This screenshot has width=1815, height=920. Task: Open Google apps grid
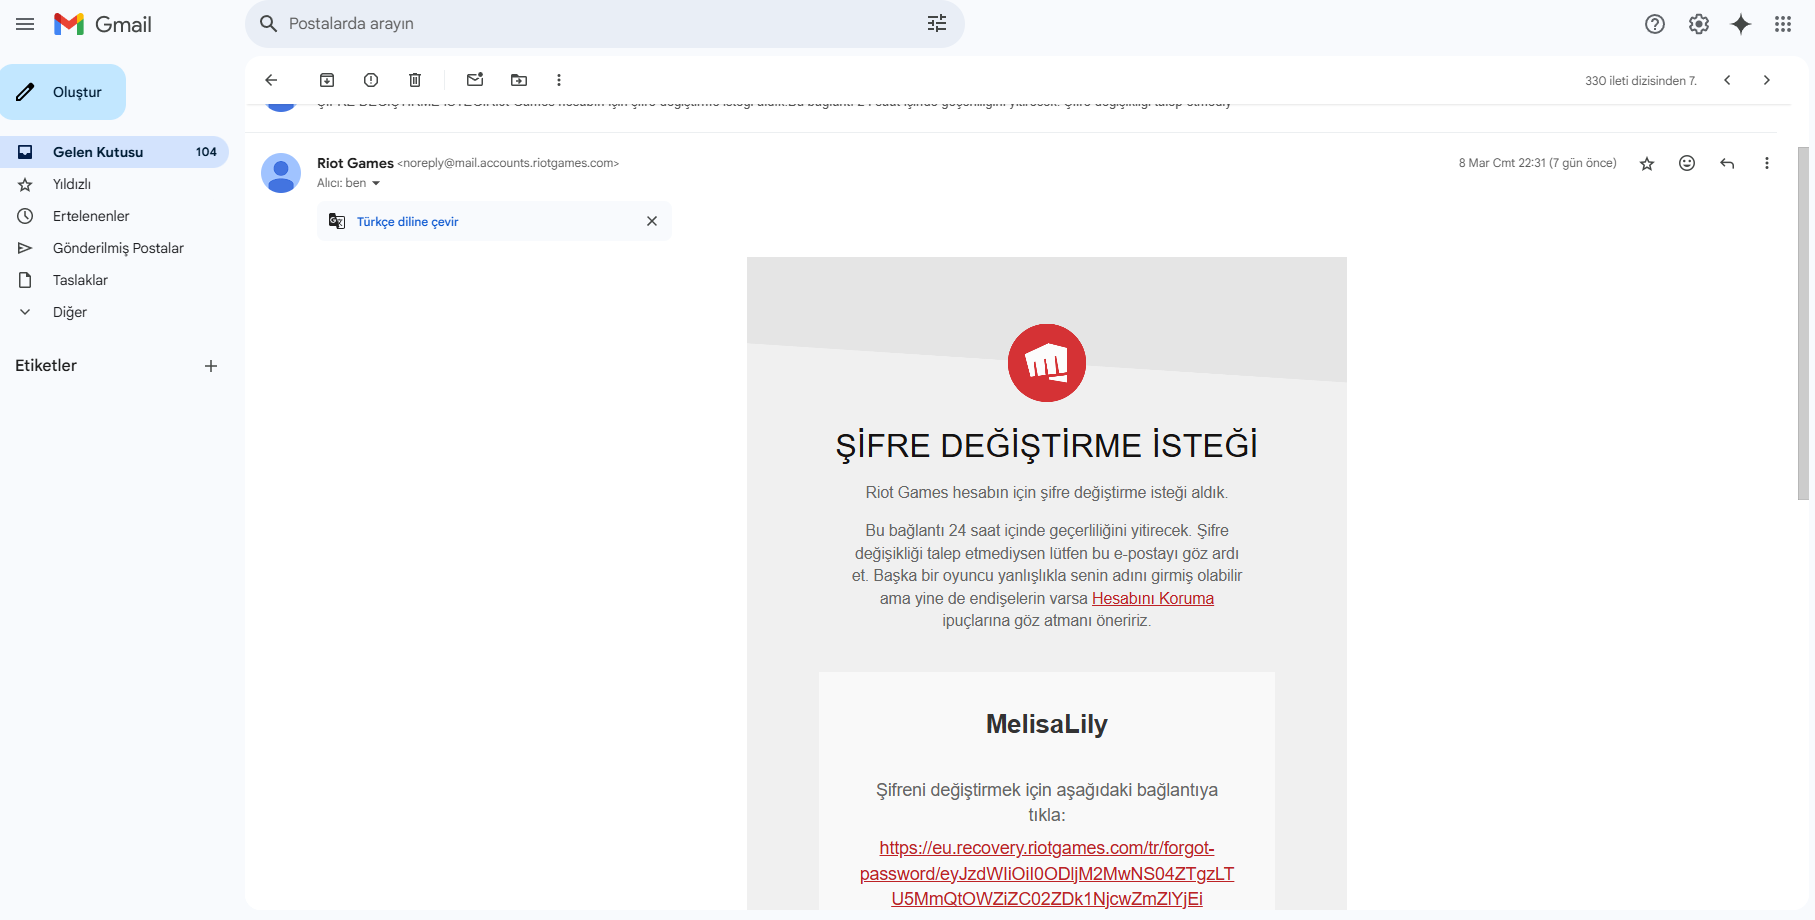pos(1783,24)
